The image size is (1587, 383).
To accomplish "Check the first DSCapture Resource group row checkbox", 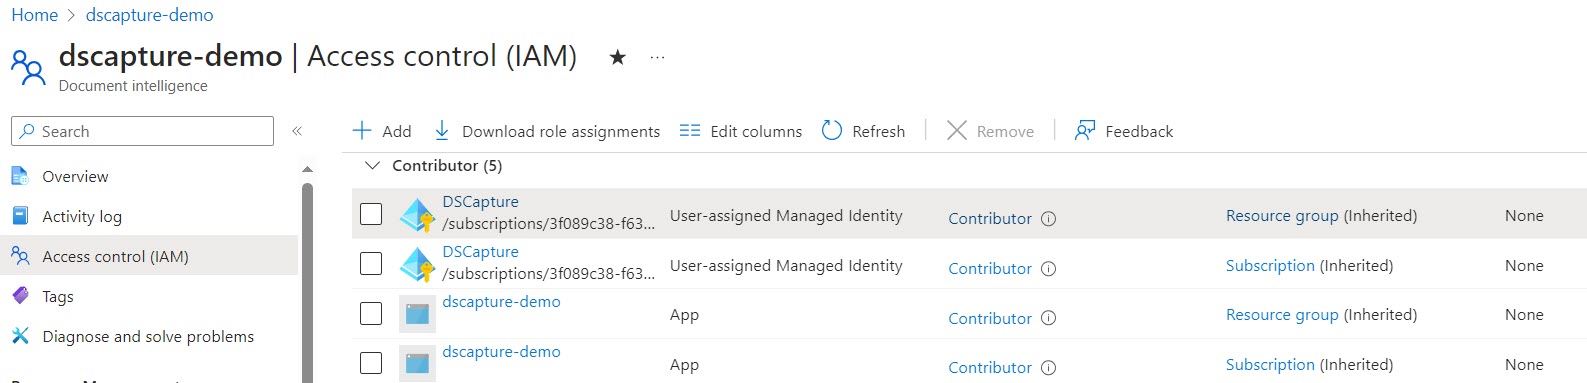I will [371, 214].
